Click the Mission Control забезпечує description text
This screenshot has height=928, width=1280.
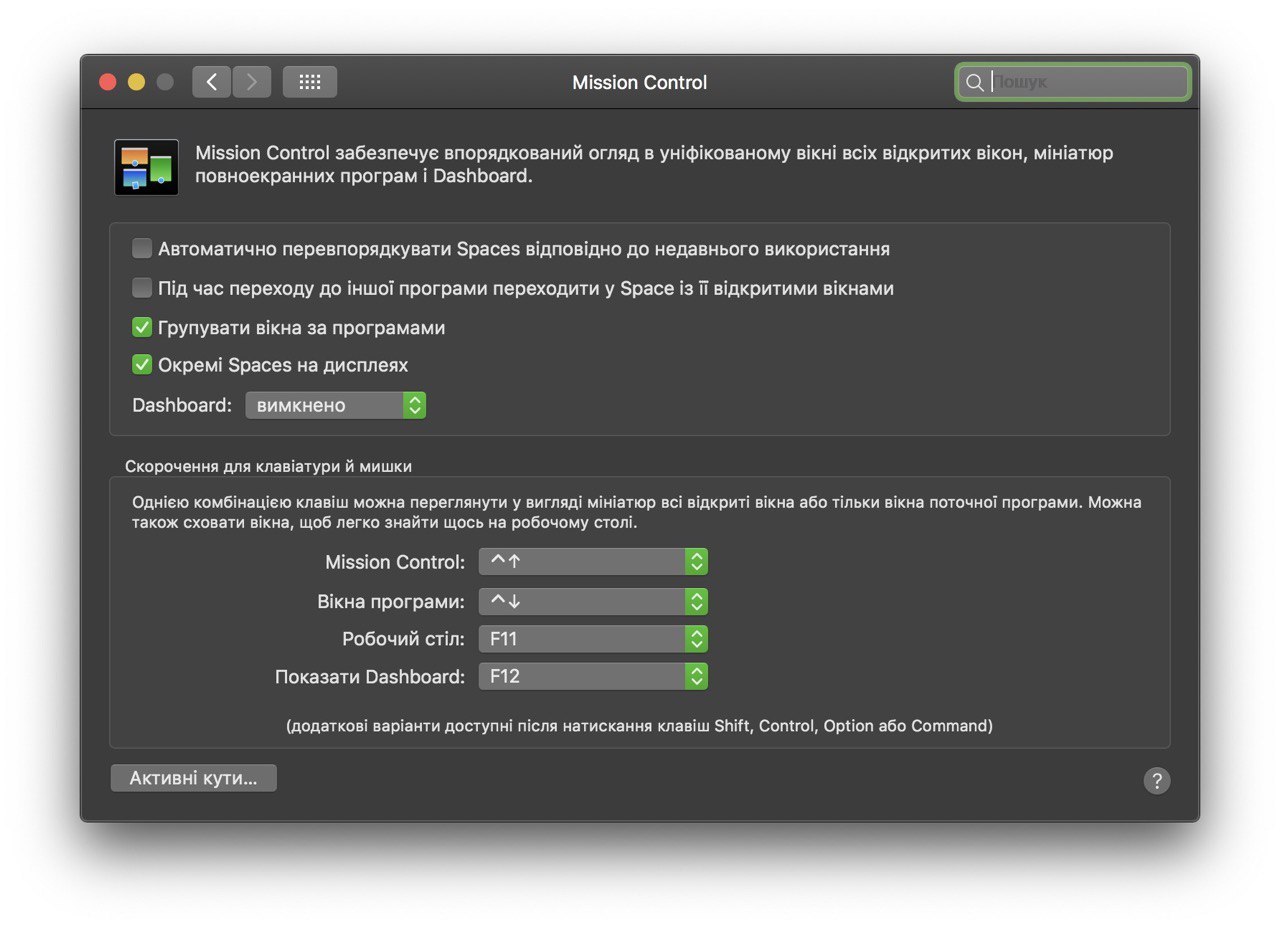(654, 165)
